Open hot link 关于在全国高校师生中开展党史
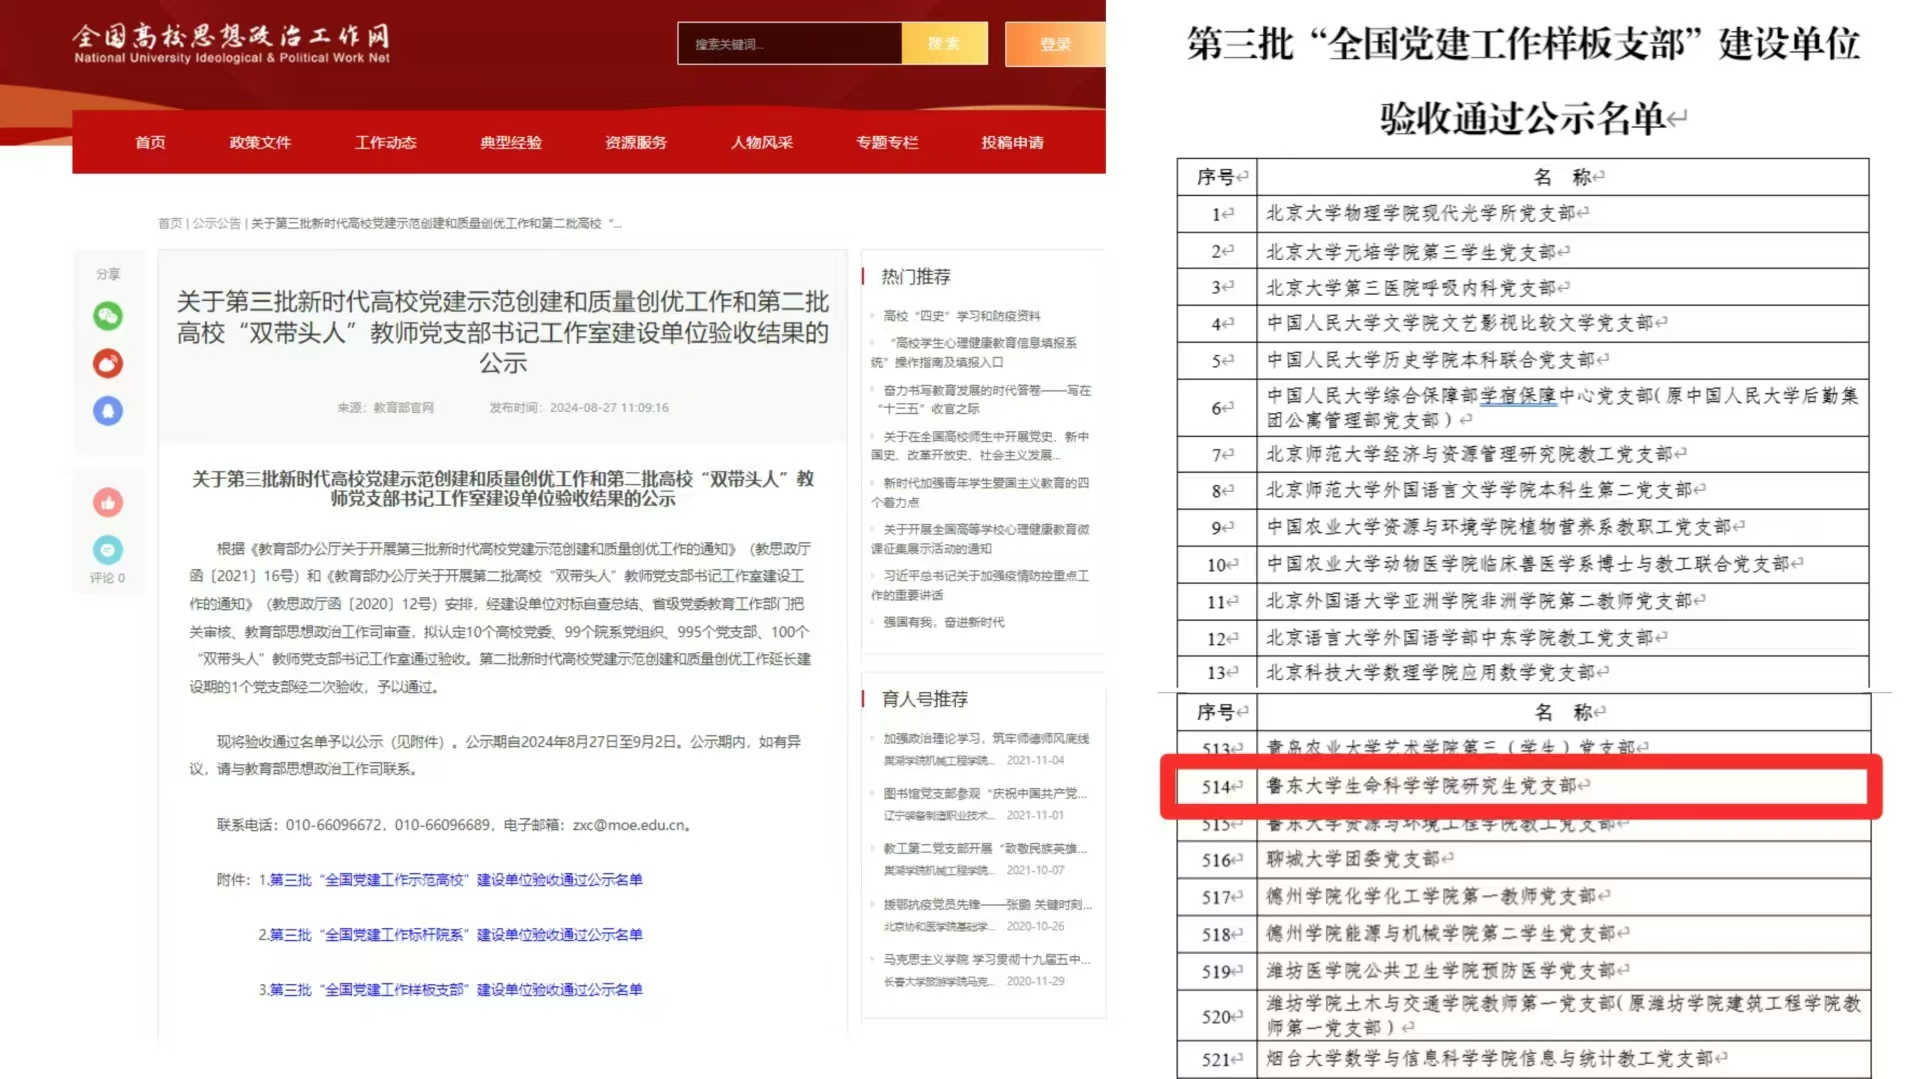This screenshot has width=1920, height=1079. 979,445
